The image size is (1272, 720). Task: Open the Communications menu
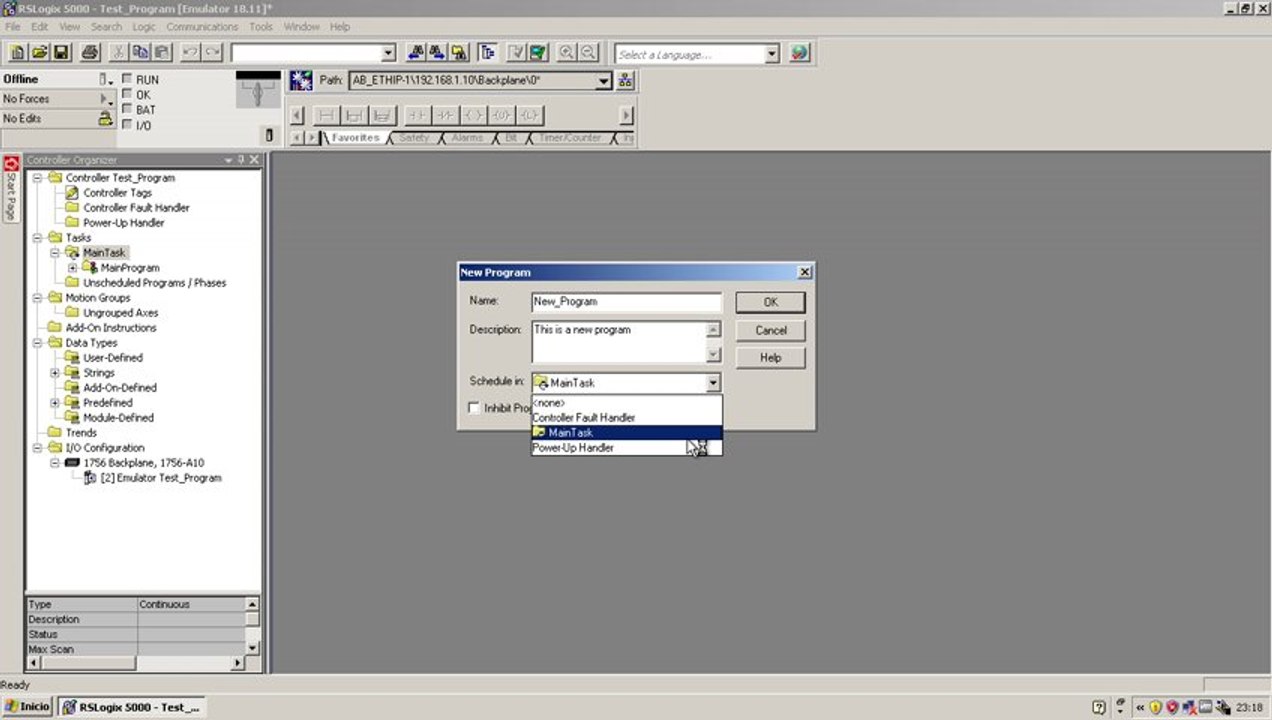click(x=202, y=27)
